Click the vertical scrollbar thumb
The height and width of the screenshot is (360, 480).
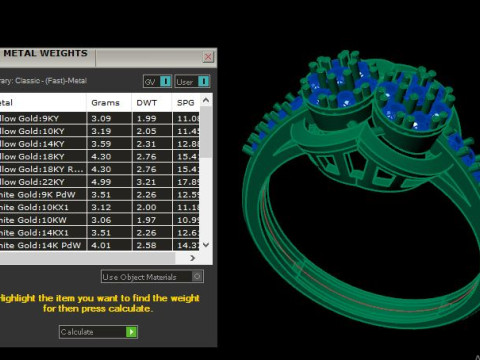pos(206,132)
